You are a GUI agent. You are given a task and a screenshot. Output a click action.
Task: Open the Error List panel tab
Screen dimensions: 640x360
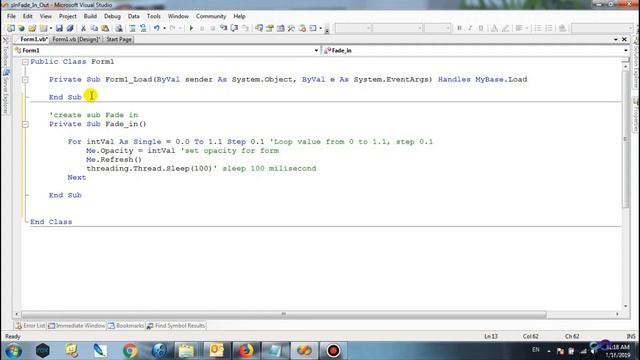[x=30, y=326]
